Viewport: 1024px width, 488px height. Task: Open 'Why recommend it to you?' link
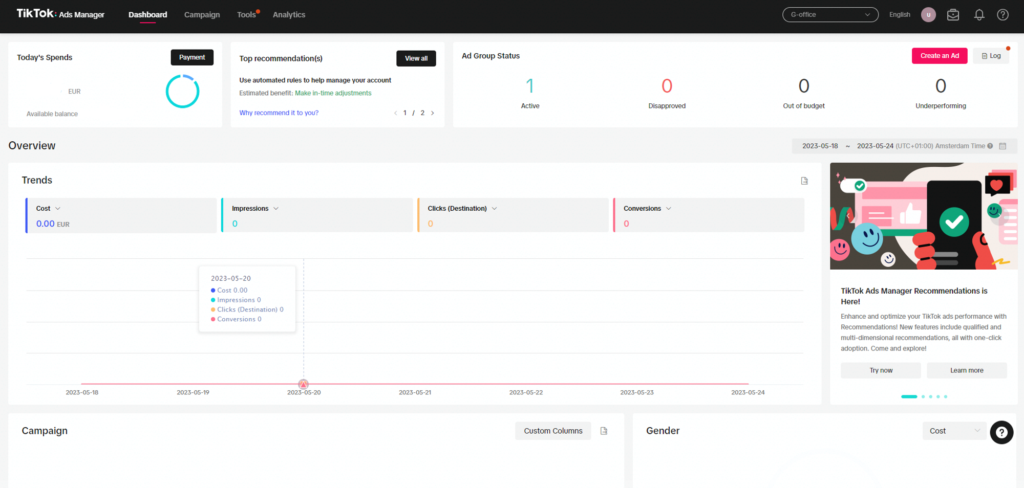279,113
